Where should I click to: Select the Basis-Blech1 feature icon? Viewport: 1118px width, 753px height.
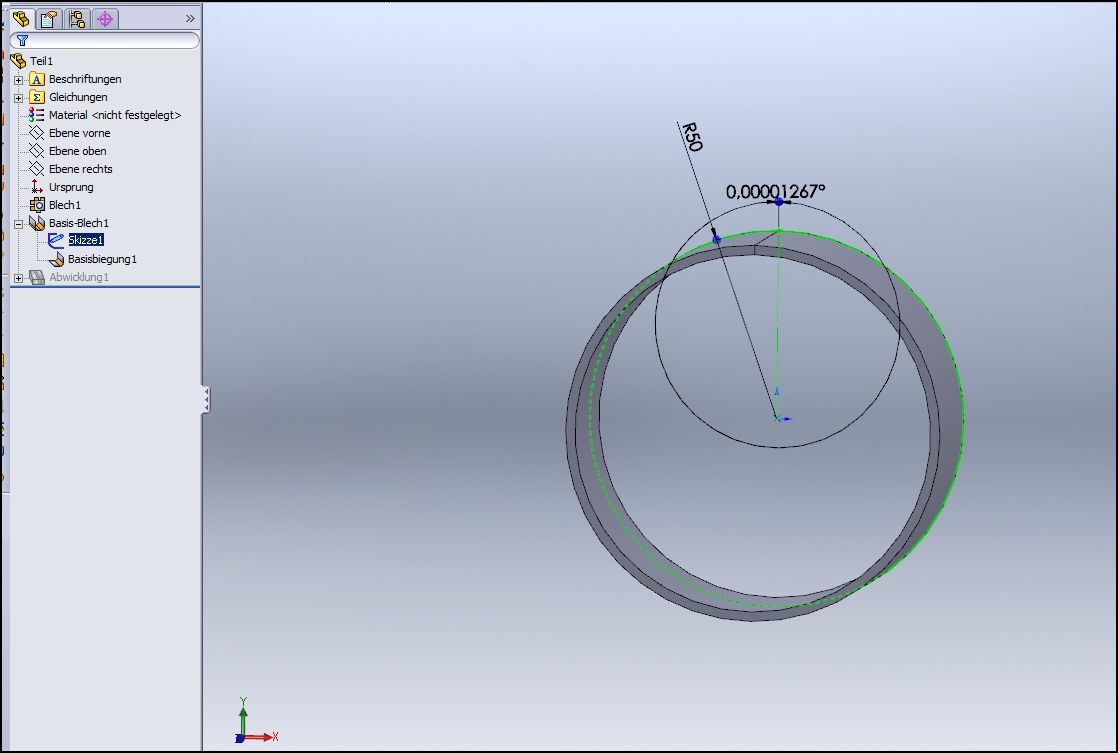[36, 223]
